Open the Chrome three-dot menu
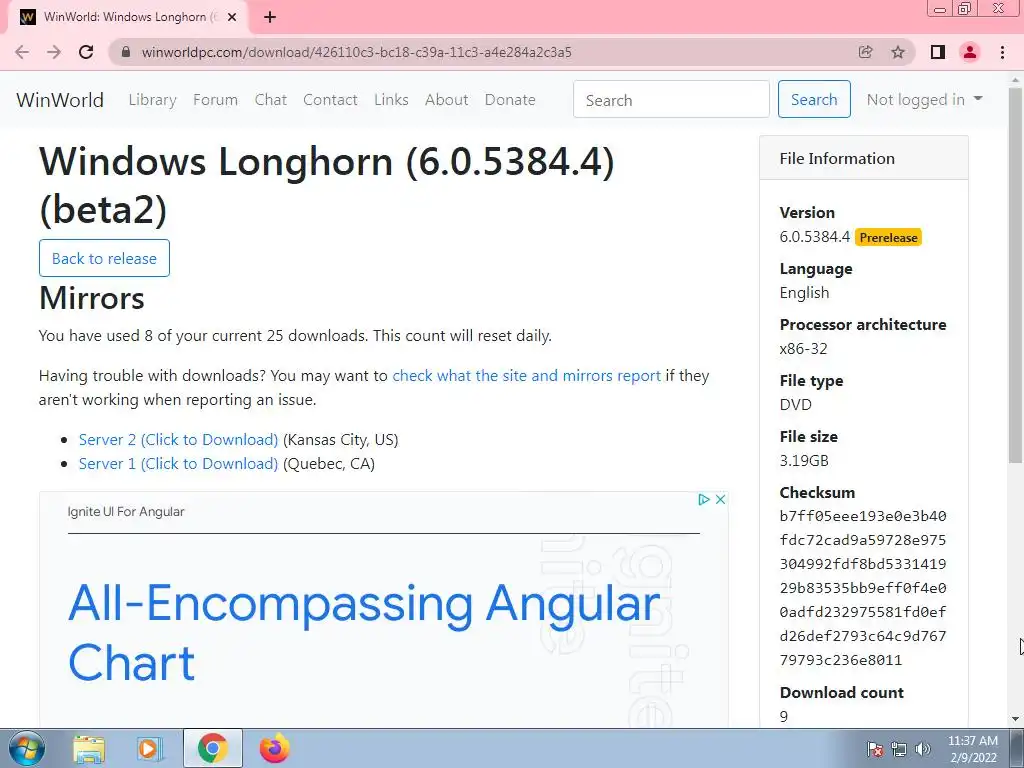 (1002, 52)
